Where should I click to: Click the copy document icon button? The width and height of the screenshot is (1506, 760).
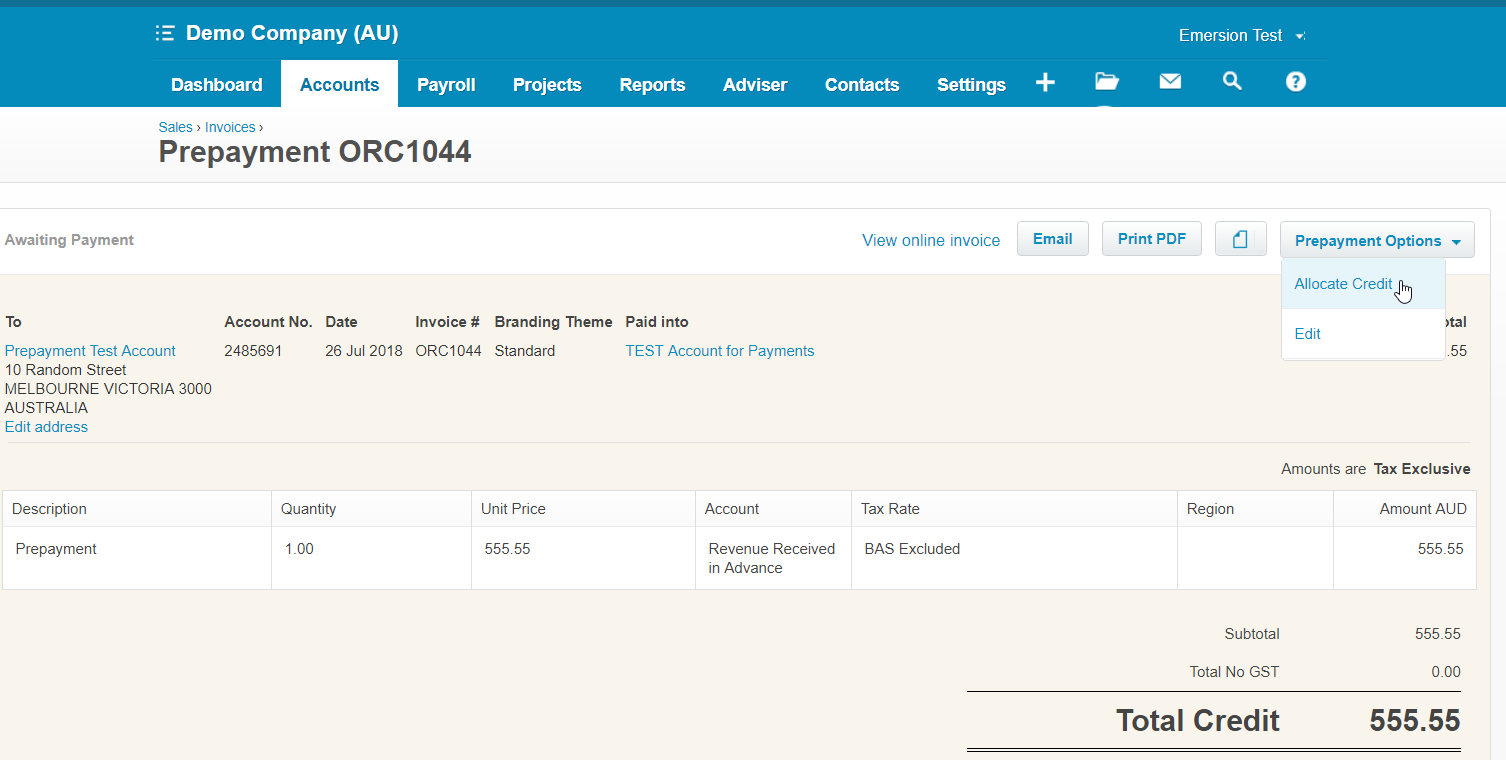(1240, 239)
